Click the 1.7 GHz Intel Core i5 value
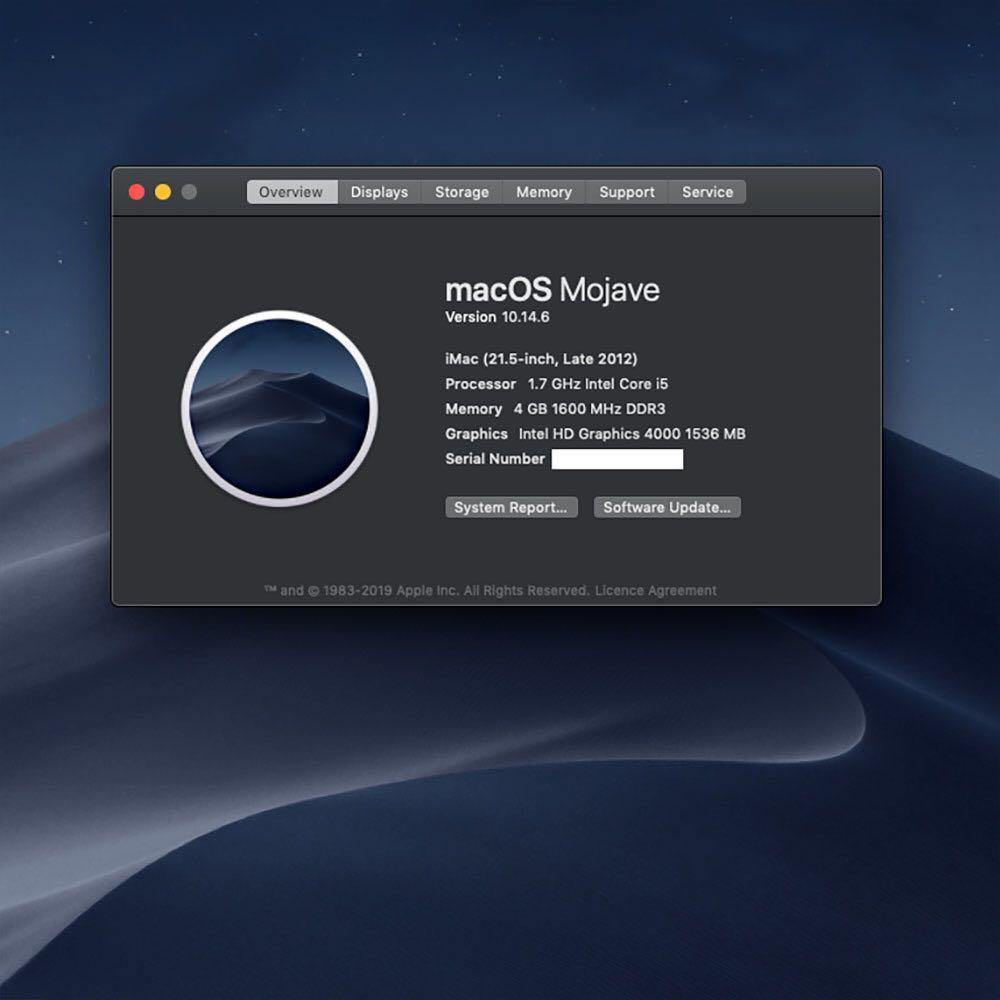The width and height of the screenshot is (1000, 1000). 598,384
